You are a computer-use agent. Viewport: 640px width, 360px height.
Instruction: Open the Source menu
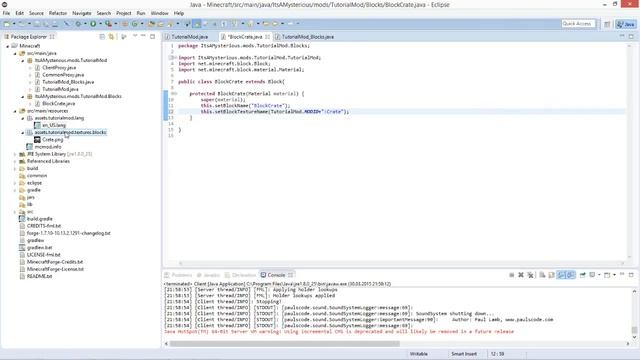[36, 13]
